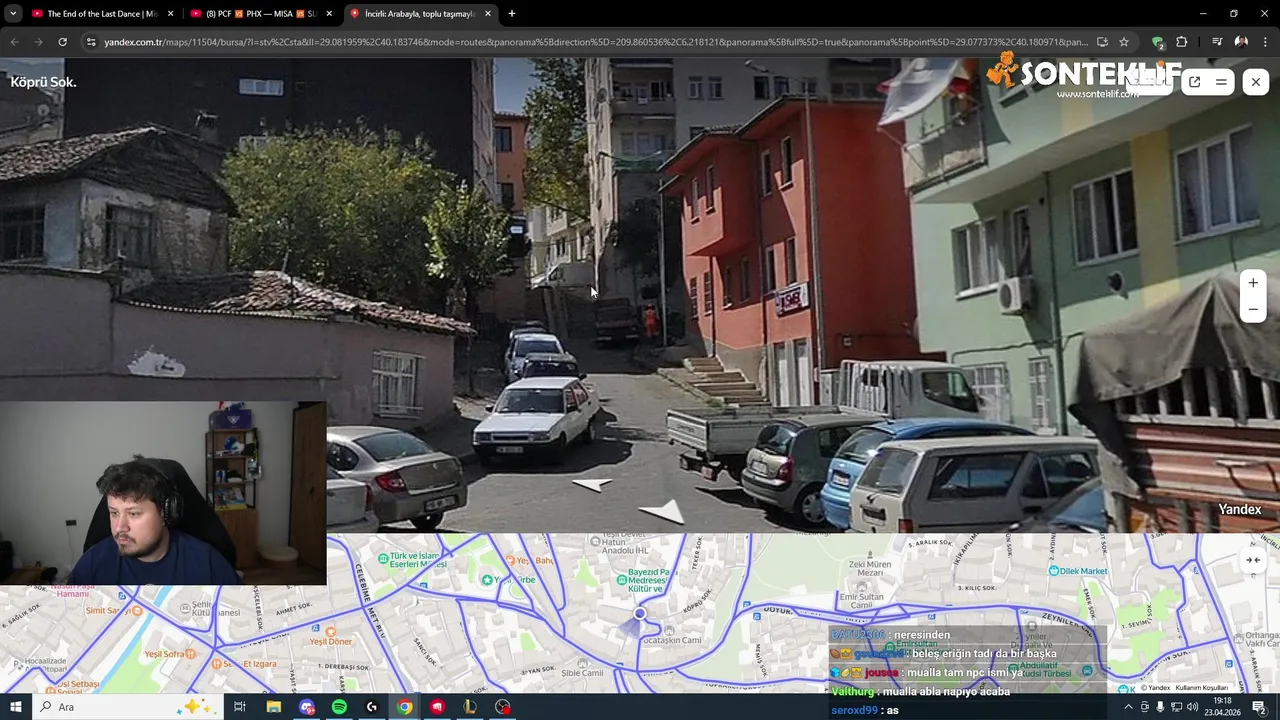Screen dimensions: 1280x720
Task: Move panorama along left-pointing street arrow
Action: click(x=592, y=484)
